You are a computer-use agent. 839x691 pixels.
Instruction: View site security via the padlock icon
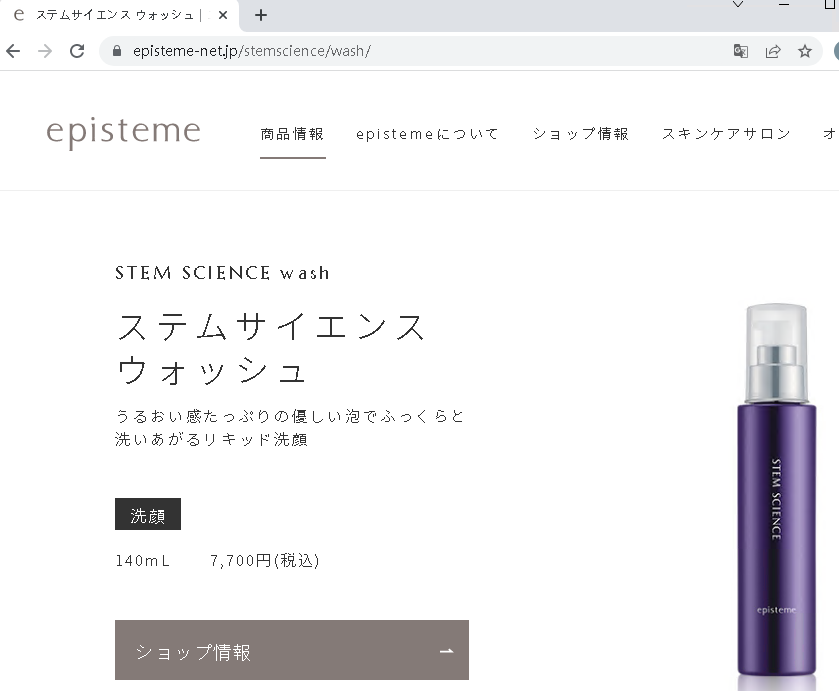pyautogui.click(x=117, y=51)
